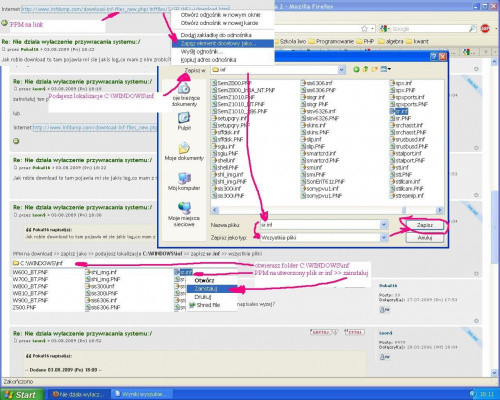Bookmark this page with the star icon
500x400 pixels.
(365, 29)
